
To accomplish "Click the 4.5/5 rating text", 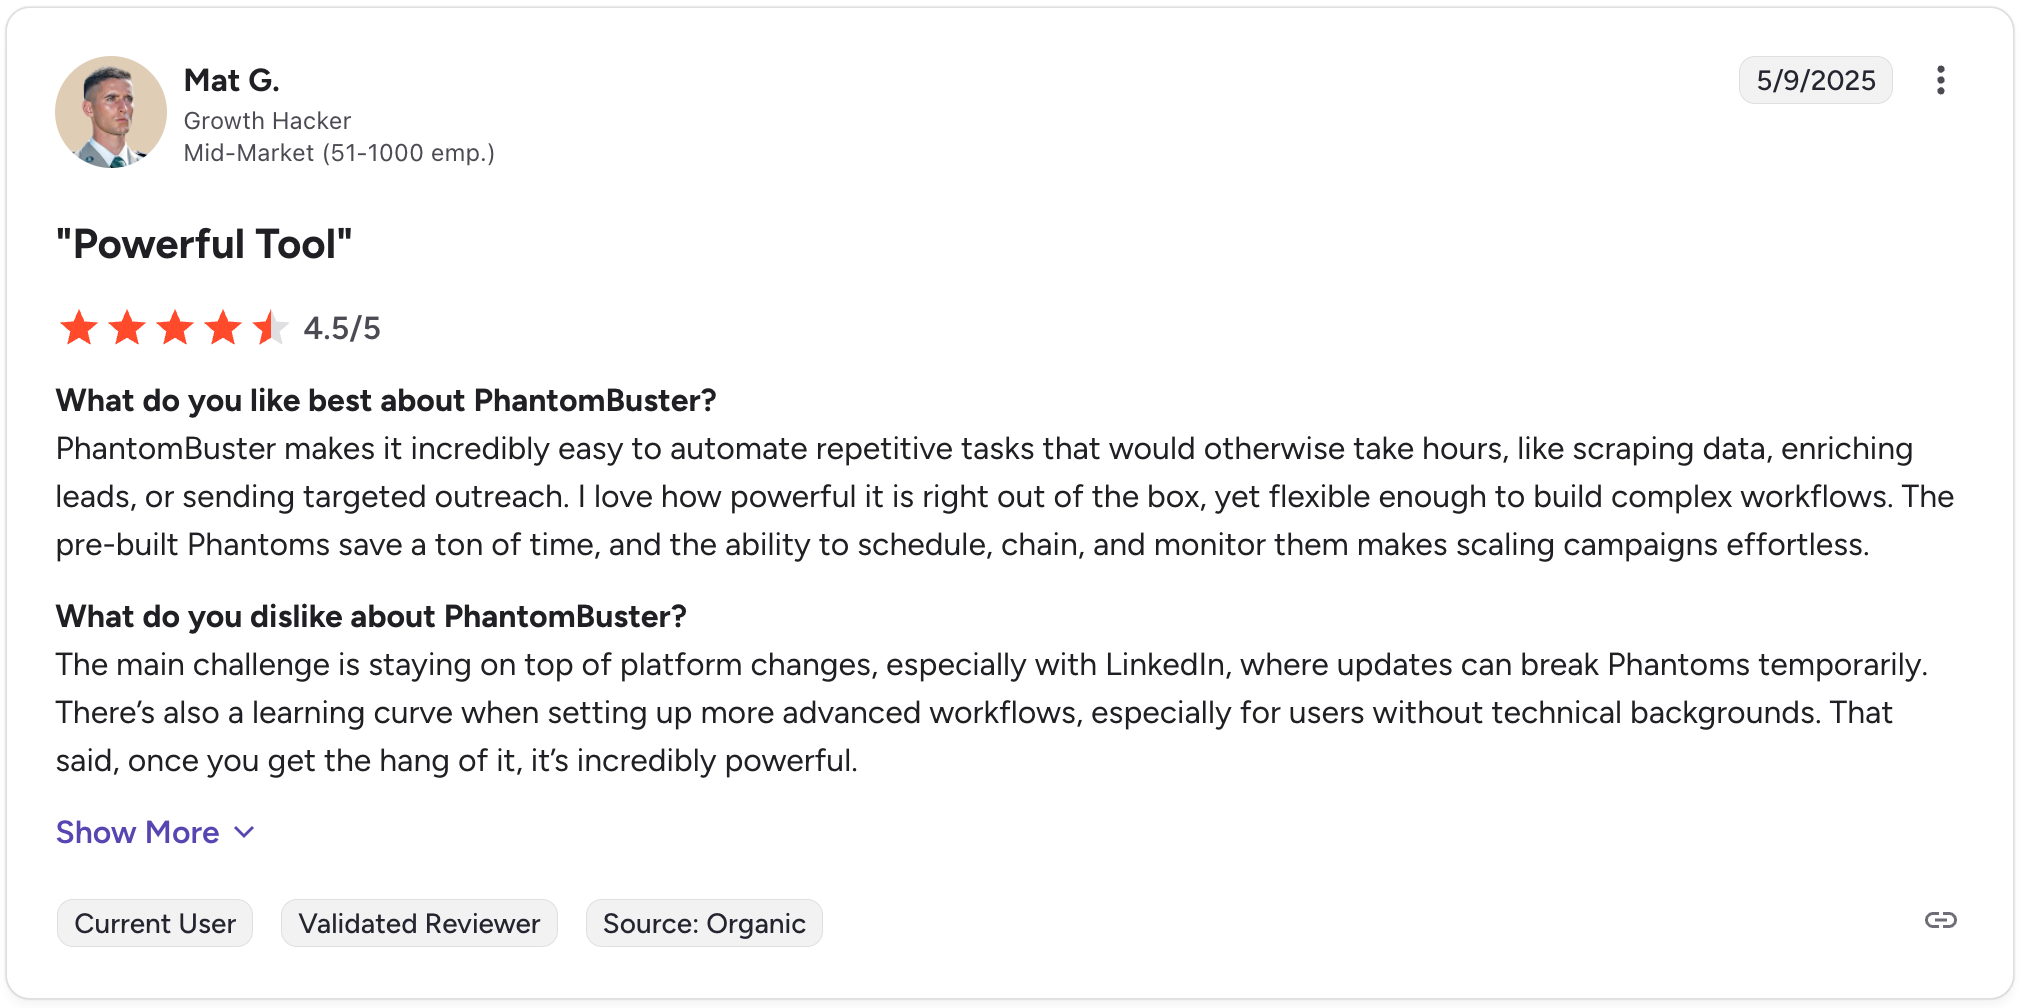I will [342, 327].
